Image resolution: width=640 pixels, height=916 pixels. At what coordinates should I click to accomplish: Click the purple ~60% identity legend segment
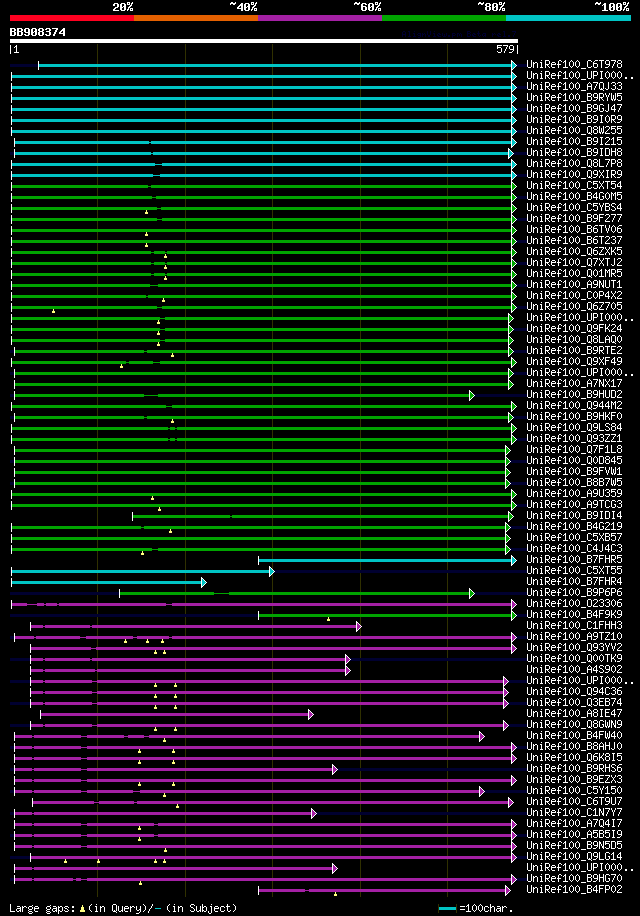point(320,18)
